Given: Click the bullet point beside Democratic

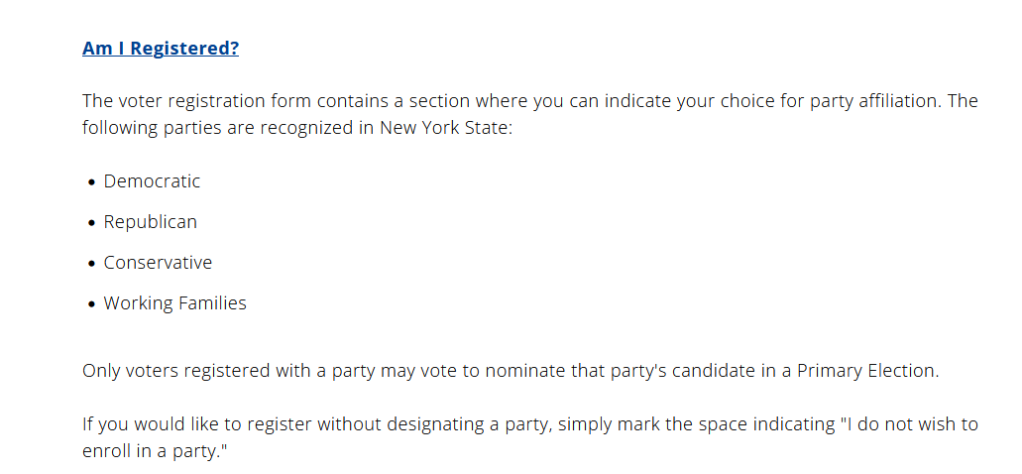Looking at the screenshot, I should coord(92,182).
